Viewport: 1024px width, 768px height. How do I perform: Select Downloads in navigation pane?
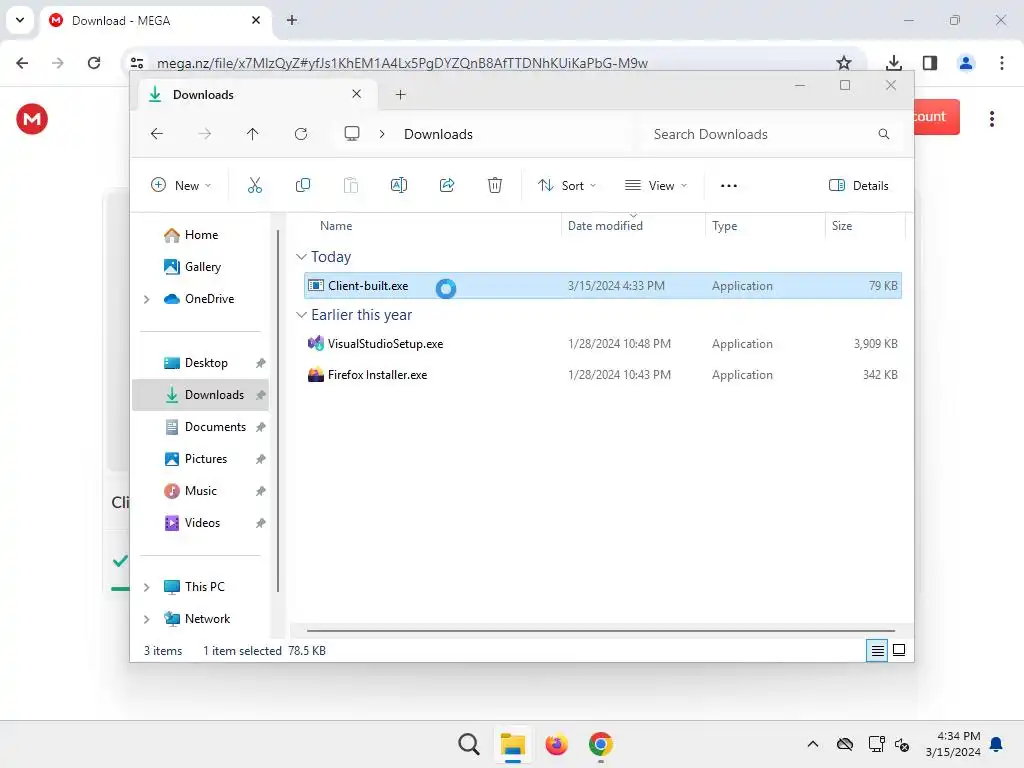[200, 395]
